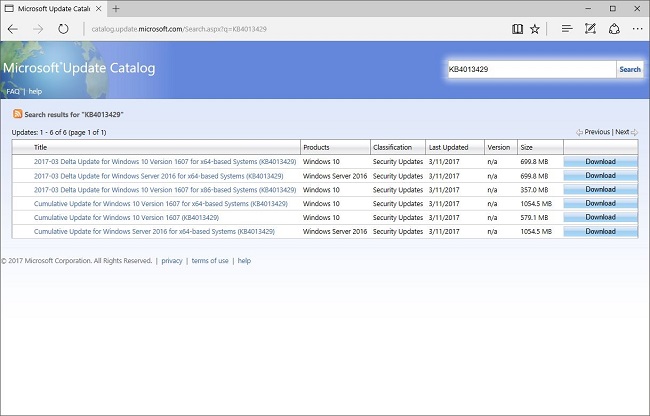Refresh the page with reload icon
Screen dimensions: 650x416
pyautogui.click(x=63, y=29)
